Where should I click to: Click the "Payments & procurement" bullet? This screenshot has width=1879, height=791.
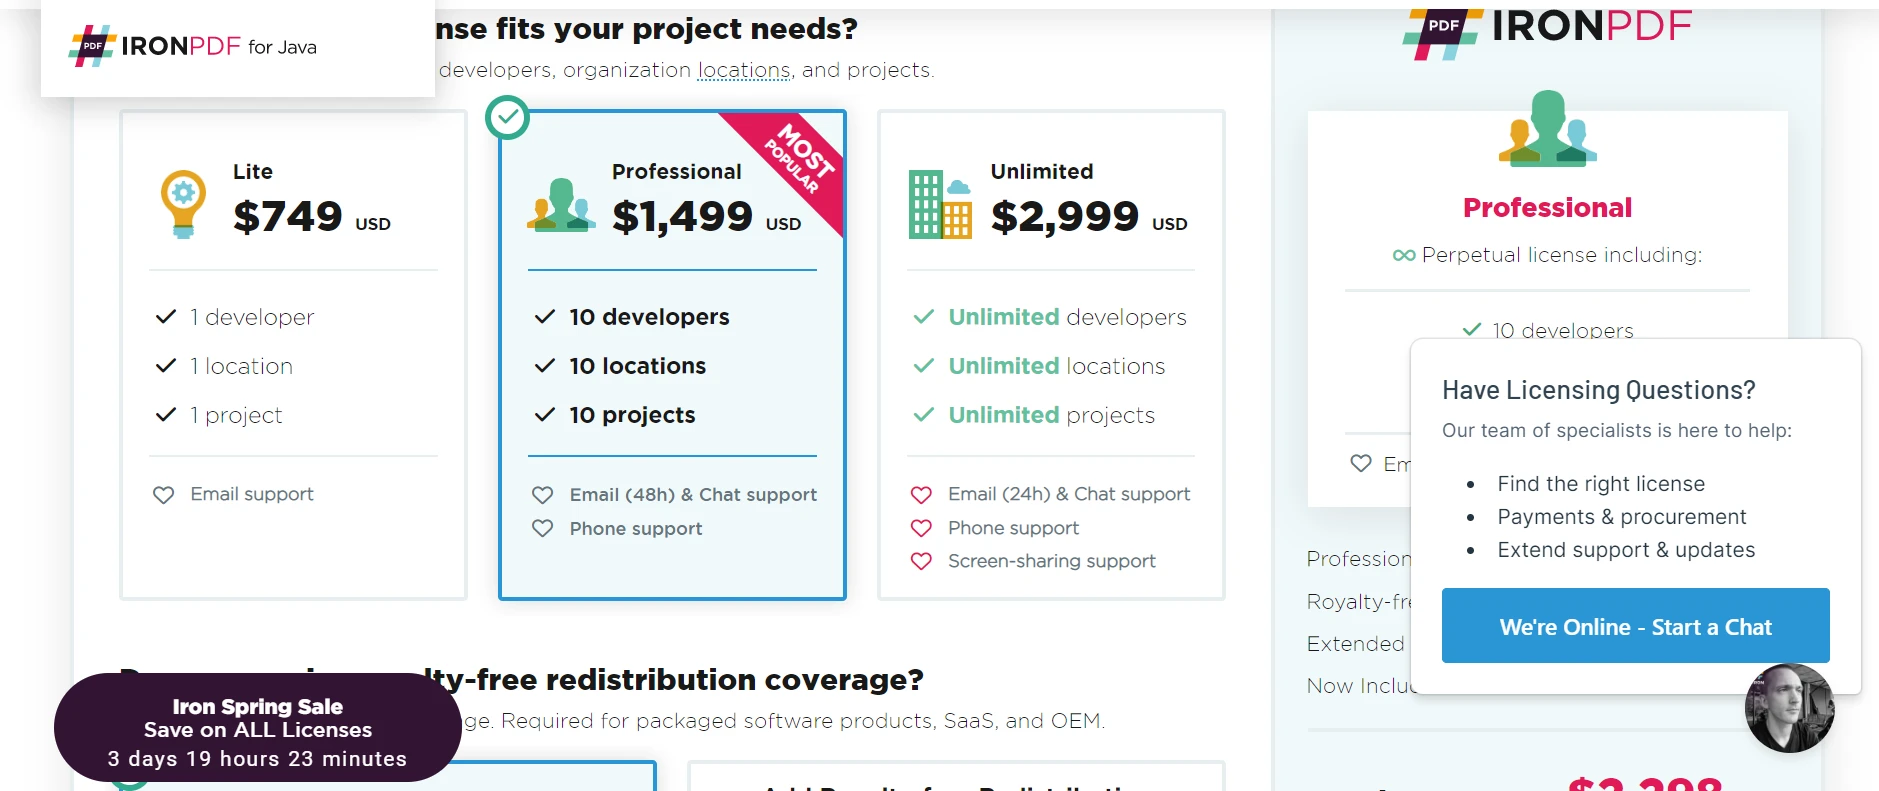point(1622,517)
